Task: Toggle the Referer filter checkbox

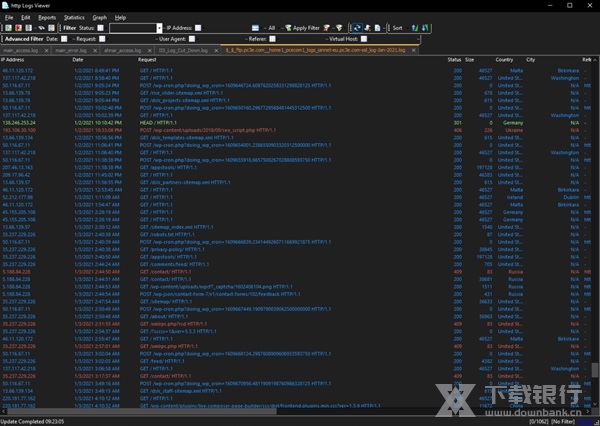Action: [272, 39]
